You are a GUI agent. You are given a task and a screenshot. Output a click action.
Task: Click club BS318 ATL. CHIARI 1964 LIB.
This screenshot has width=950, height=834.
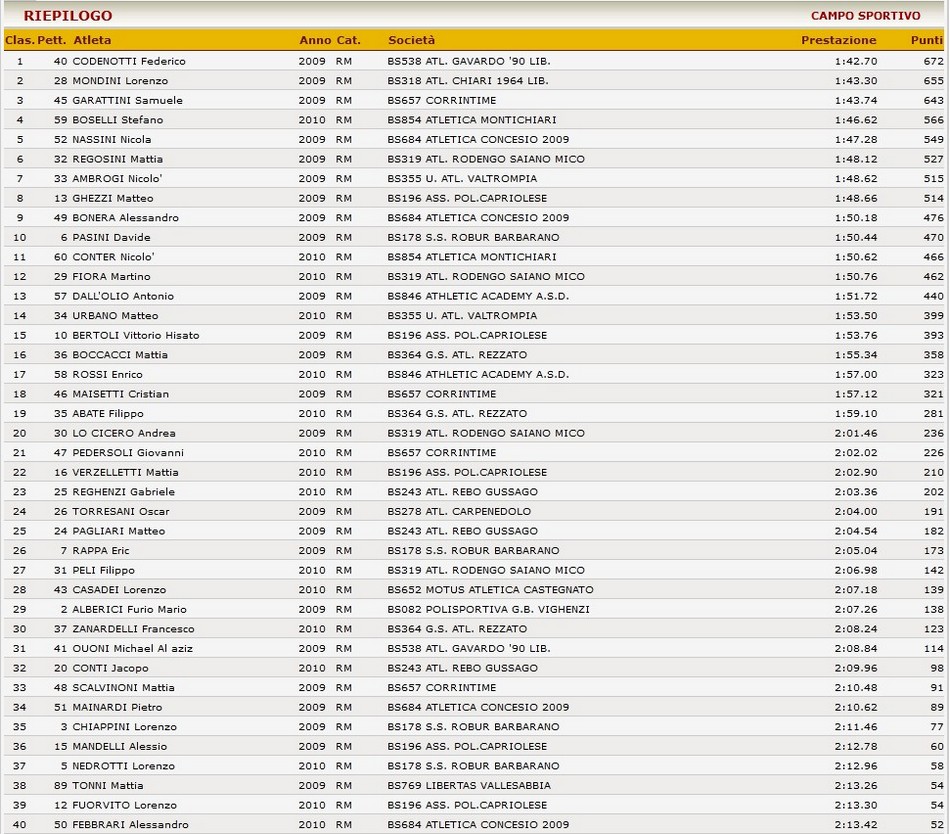(468, 81)
